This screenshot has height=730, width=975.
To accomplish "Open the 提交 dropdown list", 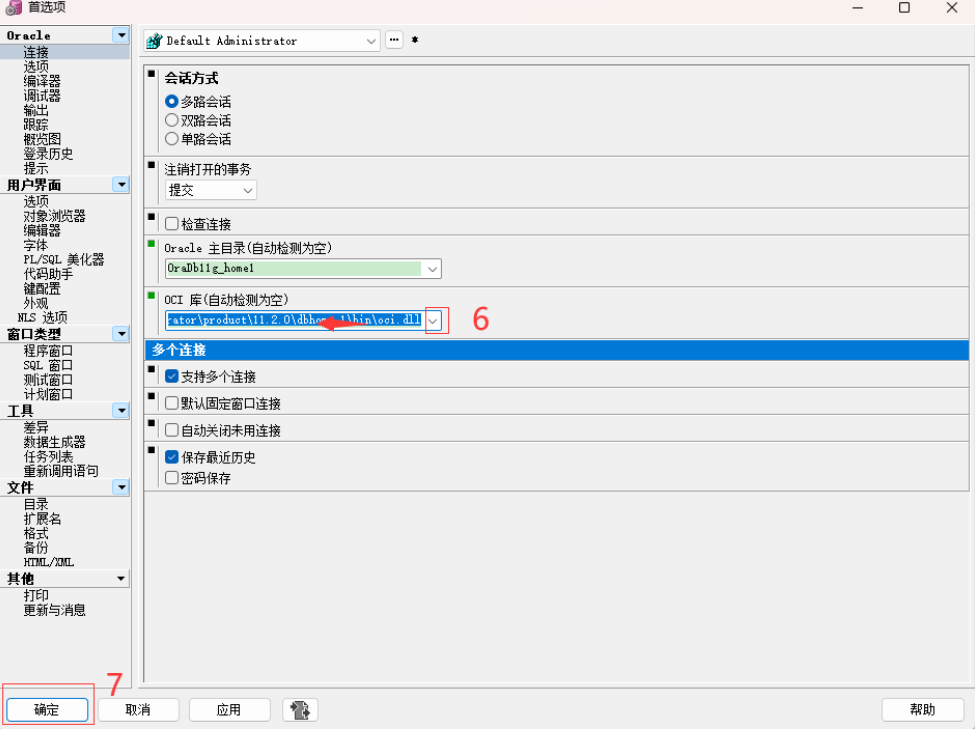I will pos(247,190).
